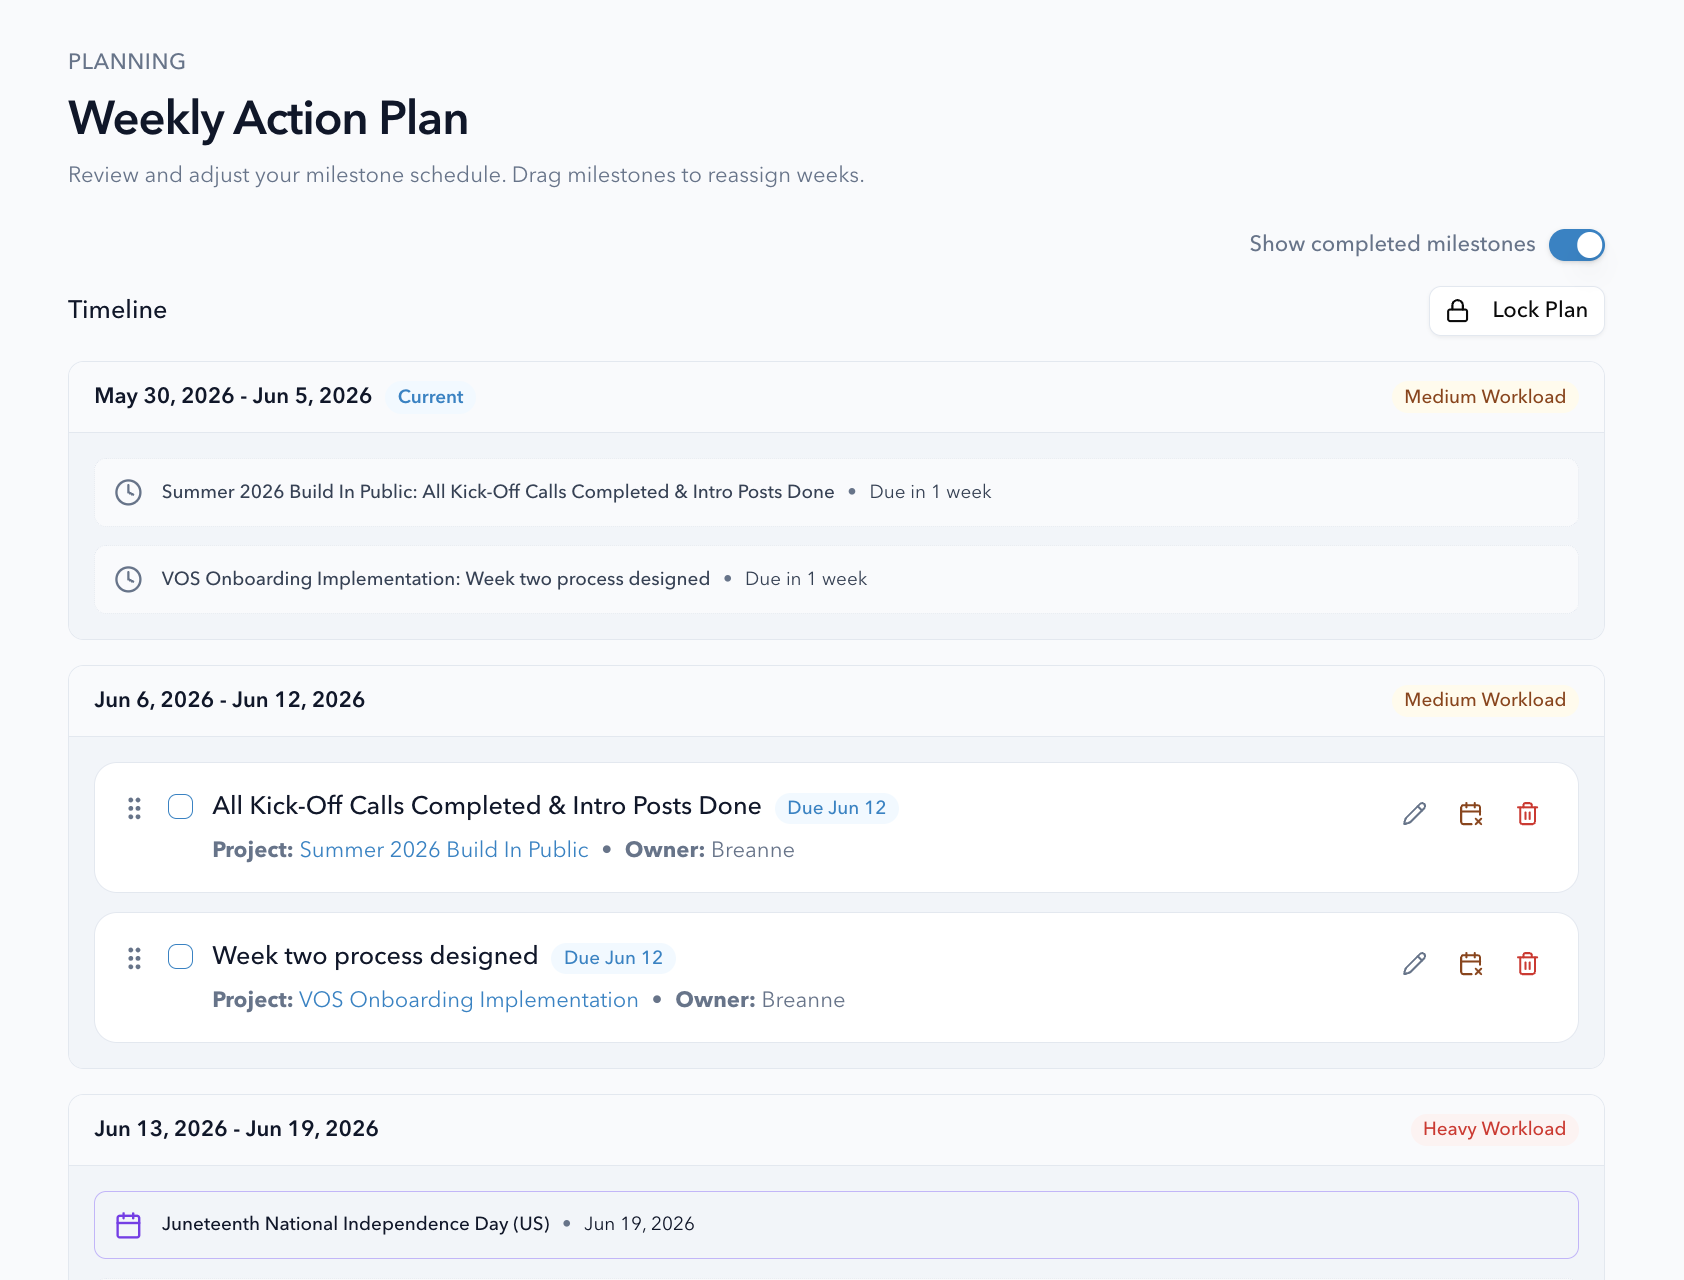Delete the Week two process designed milestone with the trash icon
Viewport: 1684px width, 1280px height.
click(1527, 964)
